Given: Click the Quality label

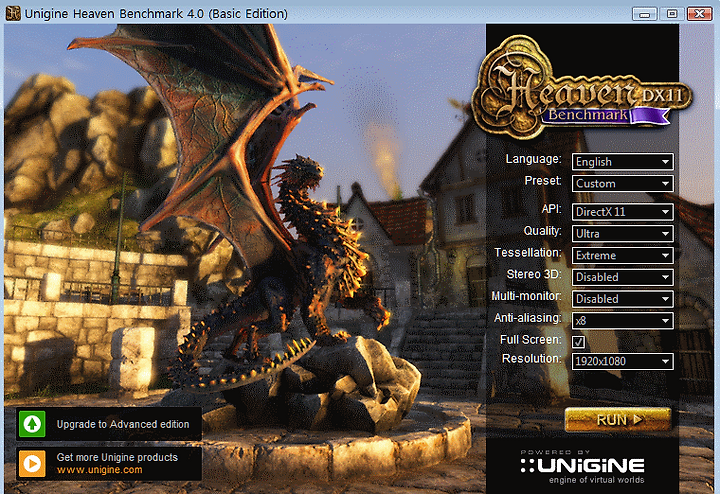Looking at the screenshot, I should [542, 231].
